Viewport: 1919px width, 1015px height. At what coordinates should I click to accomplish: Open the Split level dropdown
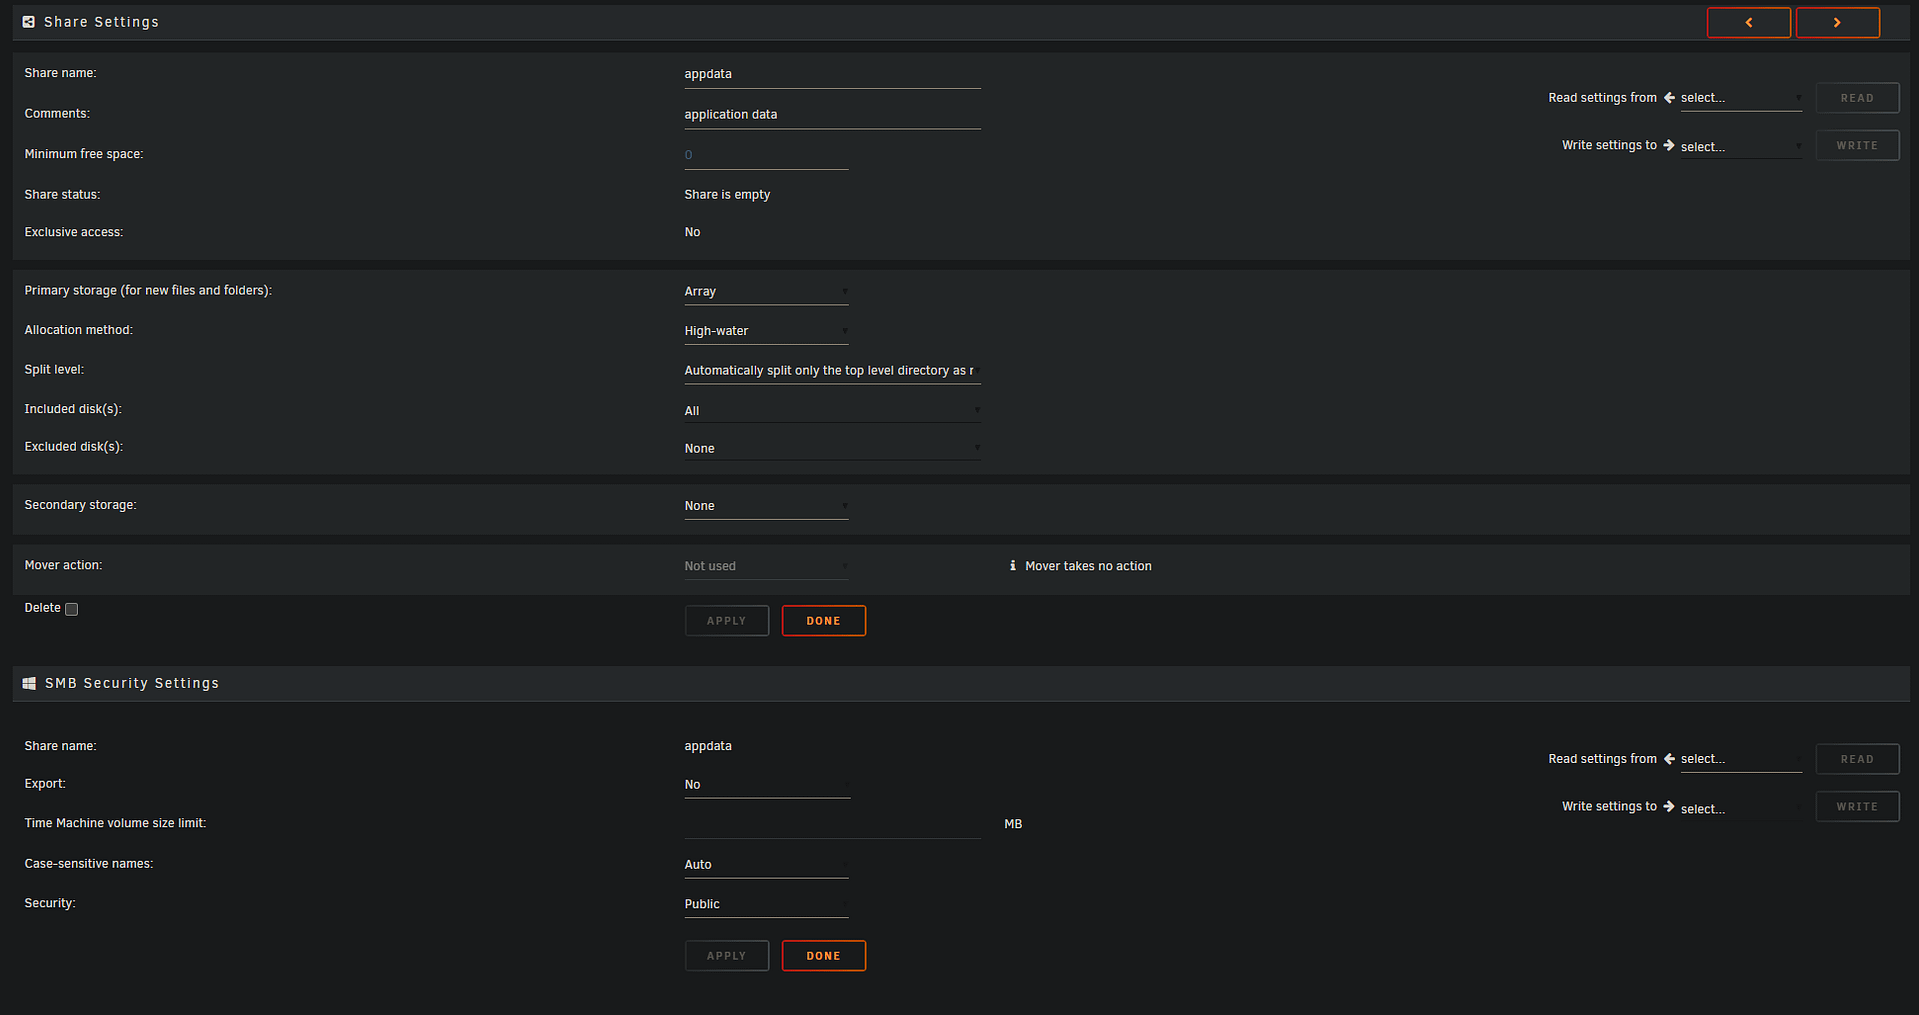click(831, 371)
